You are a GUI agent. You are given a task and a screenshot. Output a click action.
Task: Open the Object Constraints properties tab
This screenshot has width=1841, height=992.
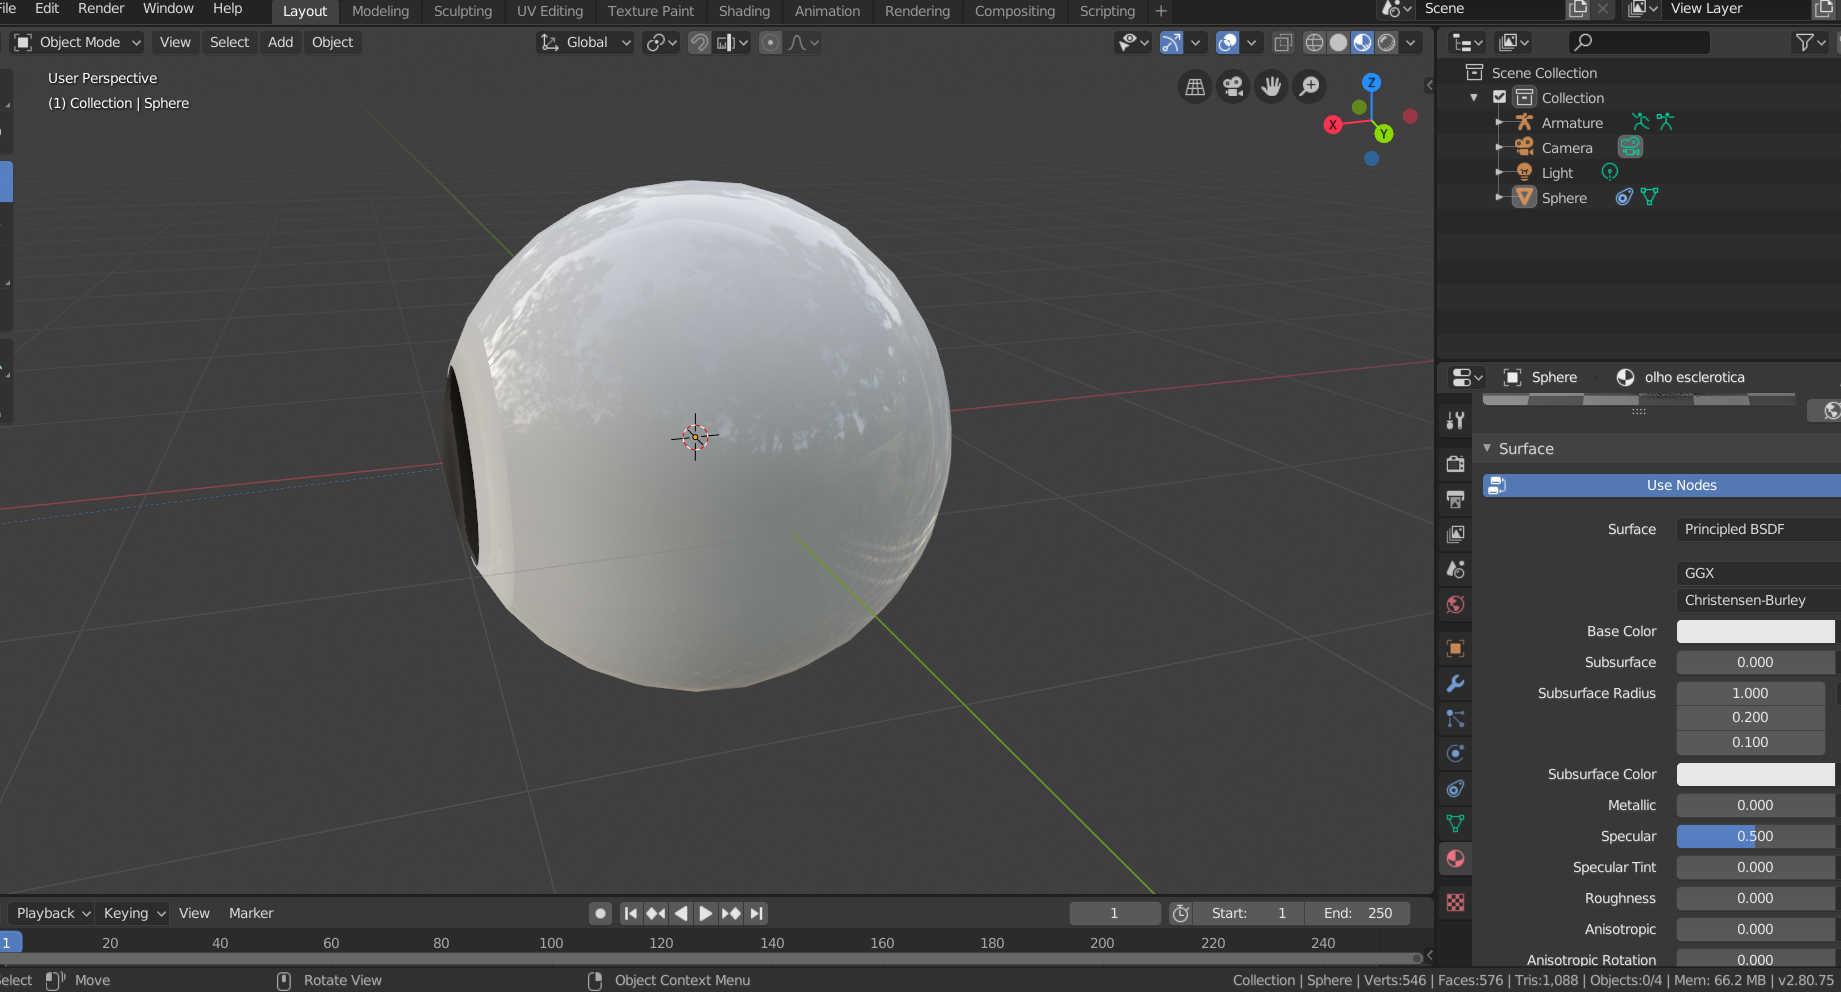click(1455, 788)
